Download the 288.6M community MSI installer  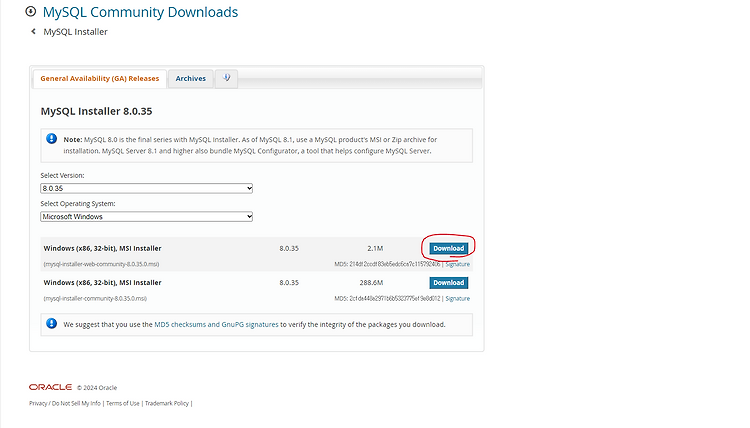449,283
